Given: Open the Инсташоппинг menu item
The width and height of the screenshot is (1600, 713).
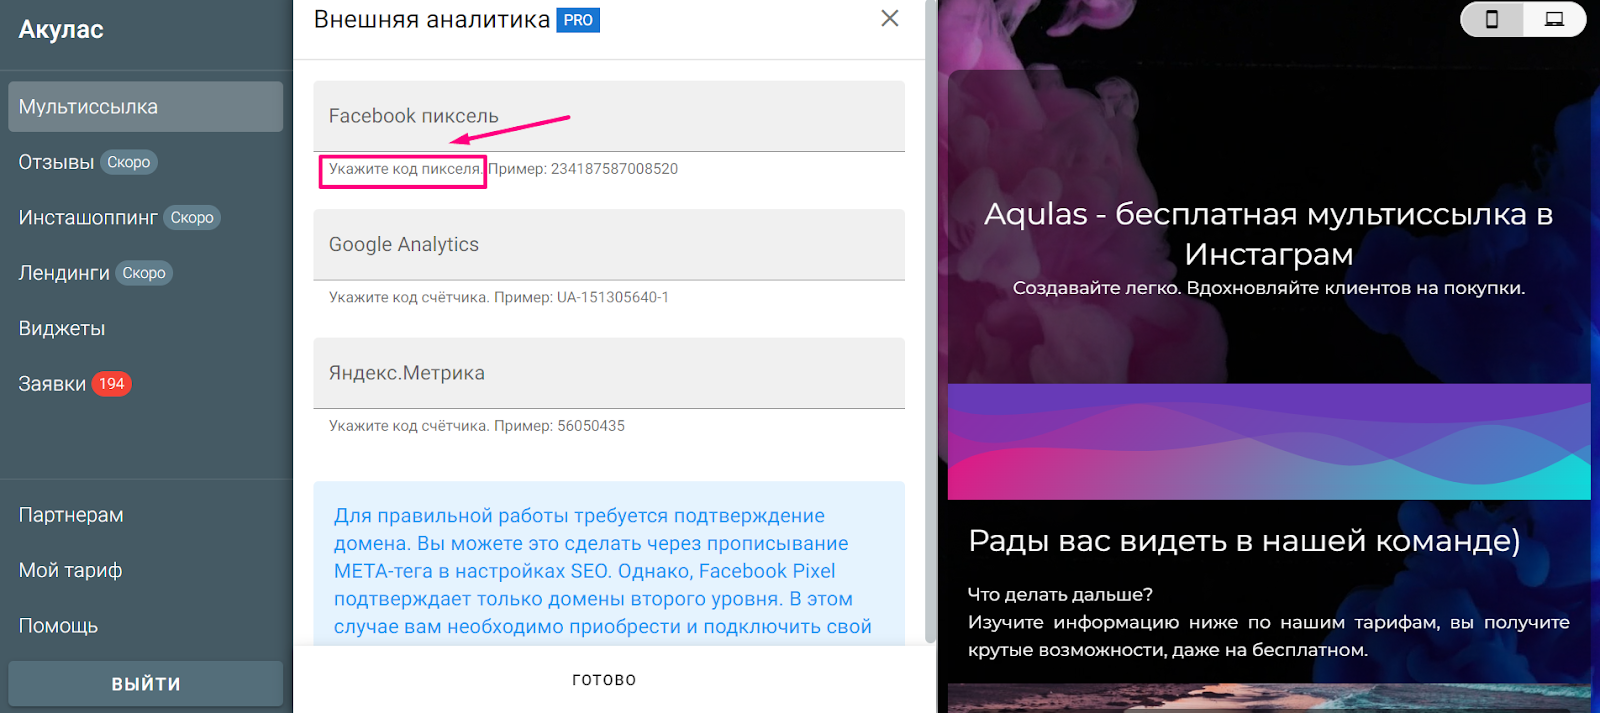Looking at the screenshot, I should click(x=88, y=217).
